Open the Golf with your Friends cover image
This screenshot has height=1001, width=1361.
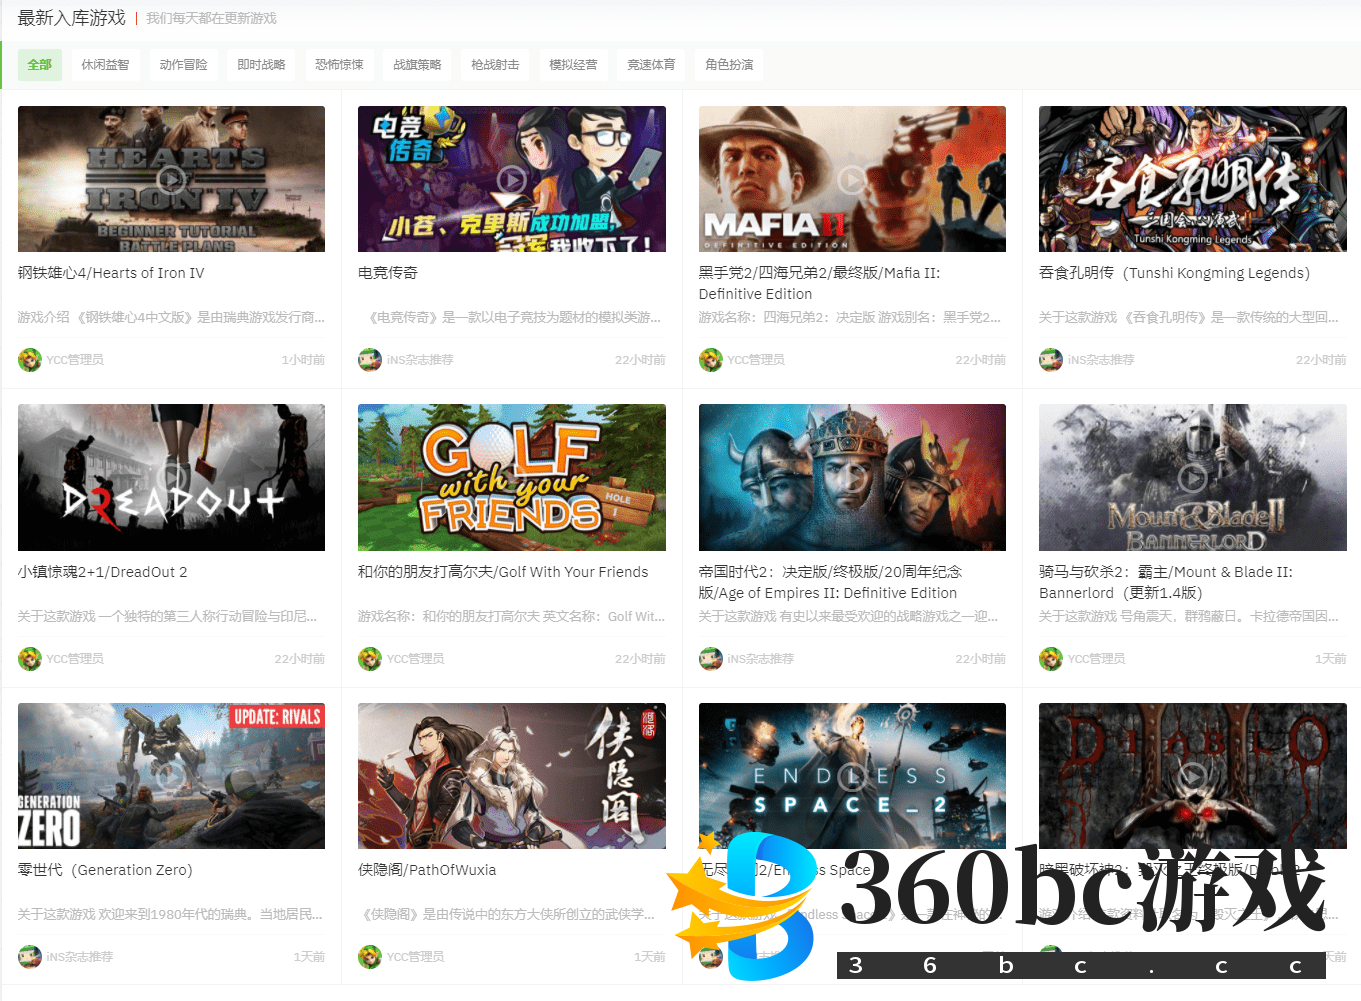512,477
